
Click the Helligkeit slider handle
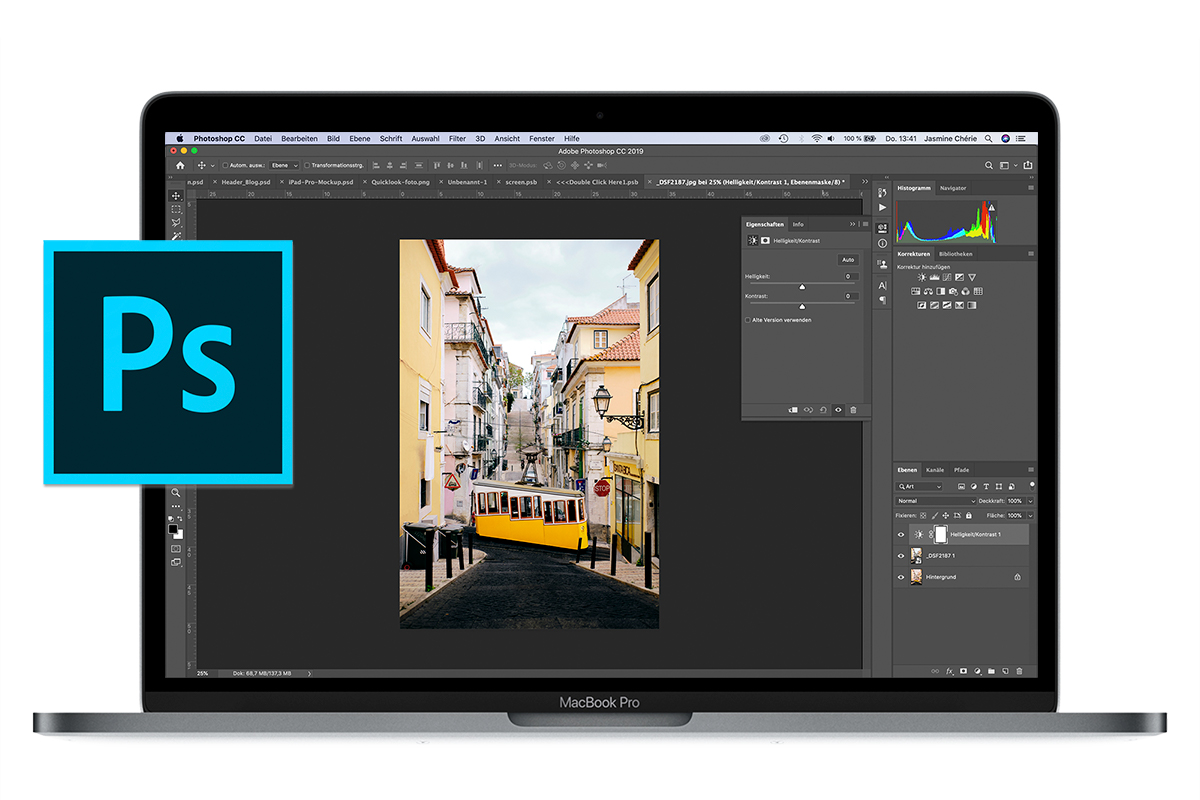click(x=802, y=286)
